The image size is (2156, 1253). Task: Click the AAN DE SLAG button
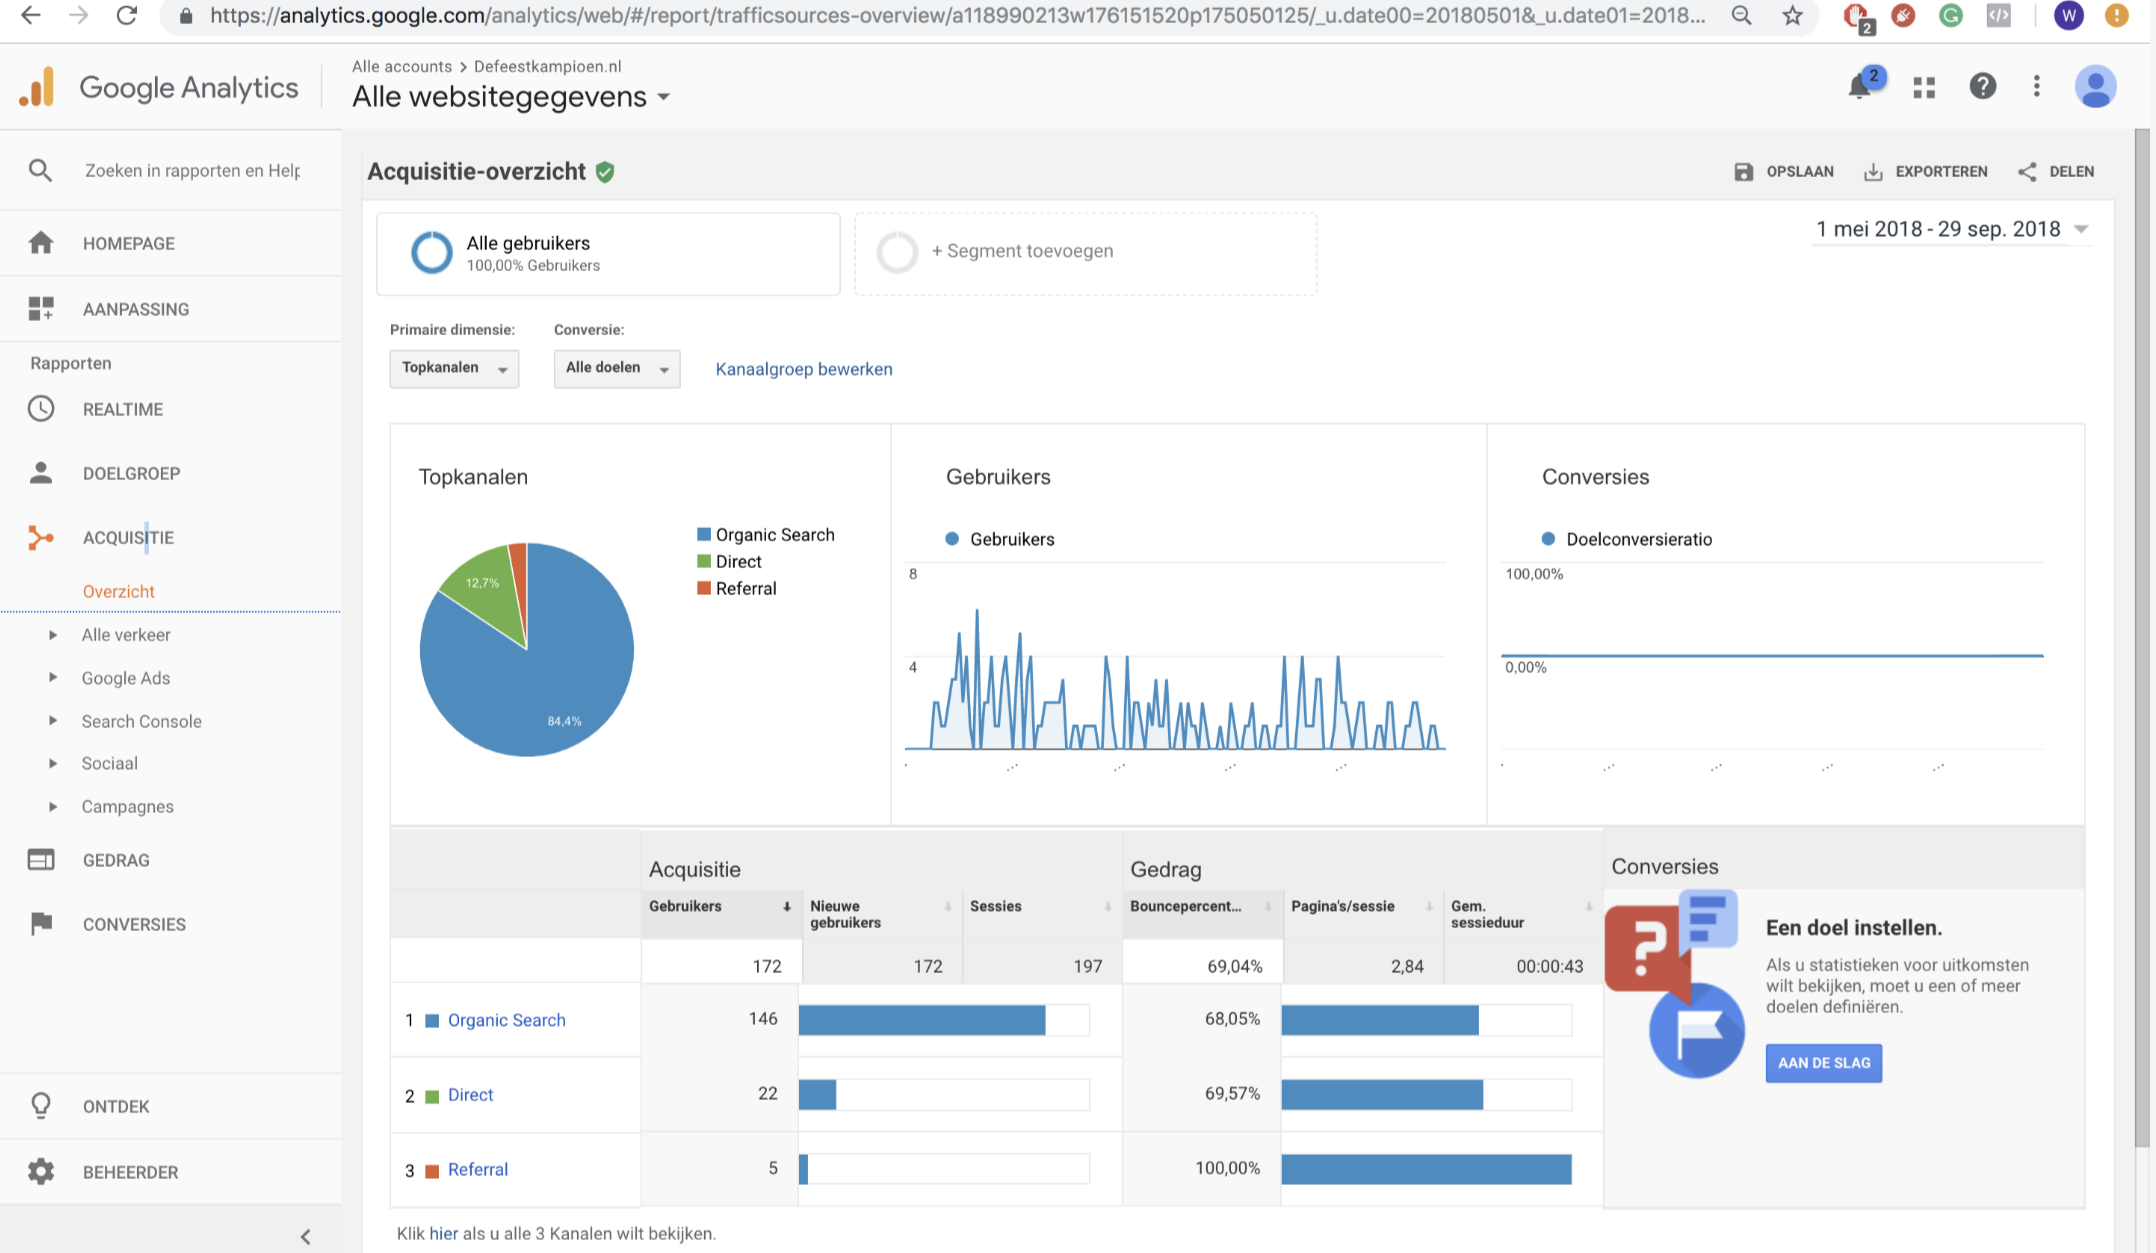click(1824, 1063)
